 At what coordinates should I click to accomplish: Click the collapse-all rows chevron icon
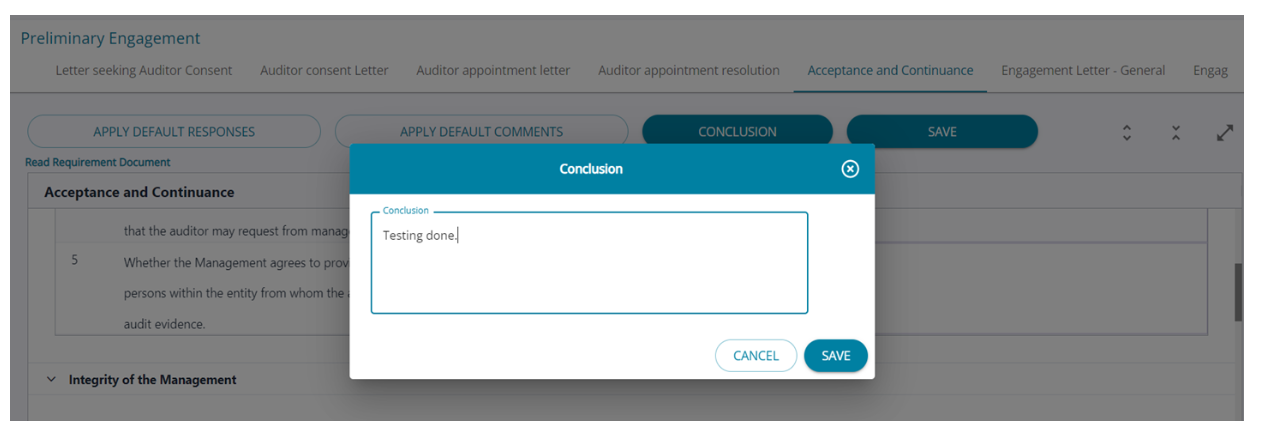[1176, 132]
